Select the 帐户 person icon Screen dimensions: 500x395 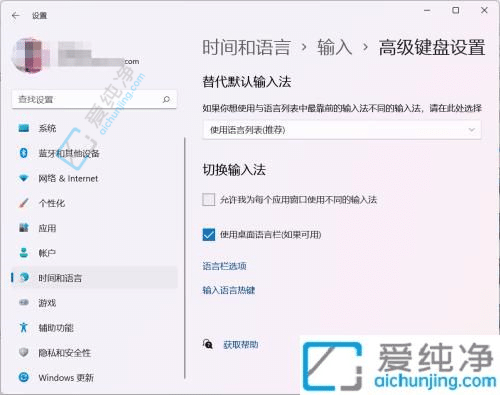pyautogui.click(x=24, y=253)
